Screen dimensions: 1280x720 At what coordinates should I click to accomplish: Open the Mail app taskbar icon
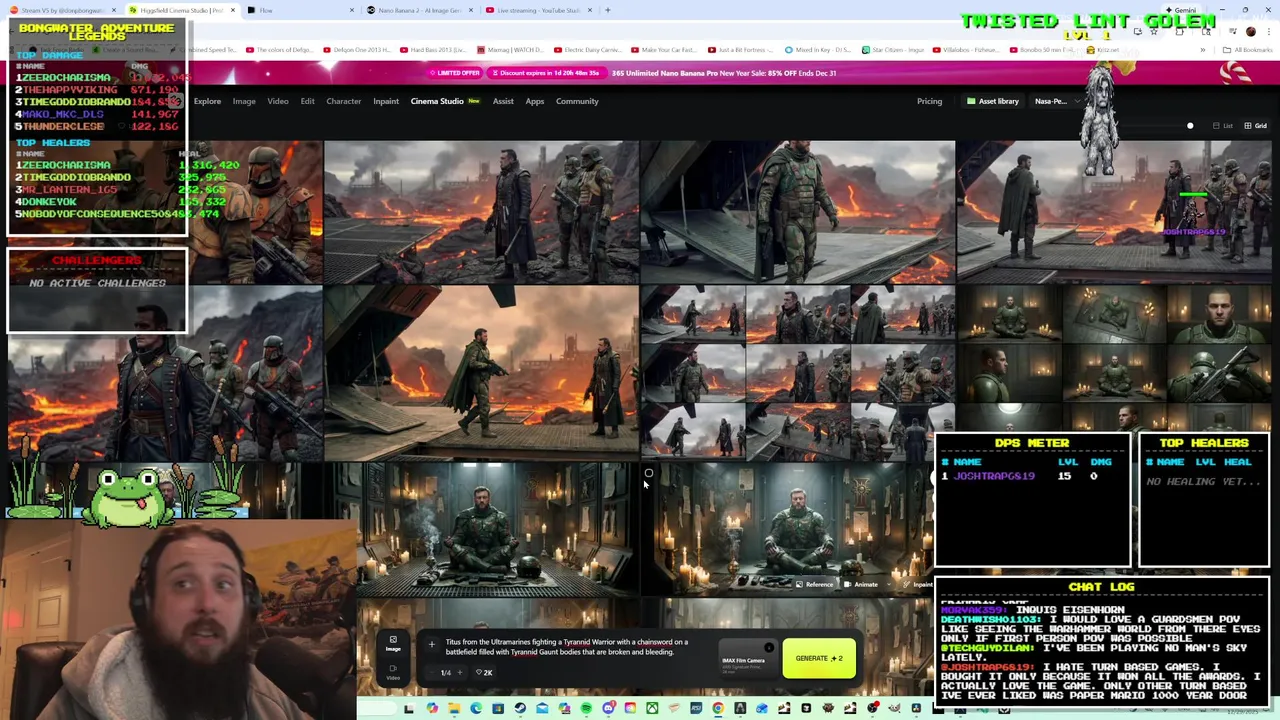tap(542, 709)
